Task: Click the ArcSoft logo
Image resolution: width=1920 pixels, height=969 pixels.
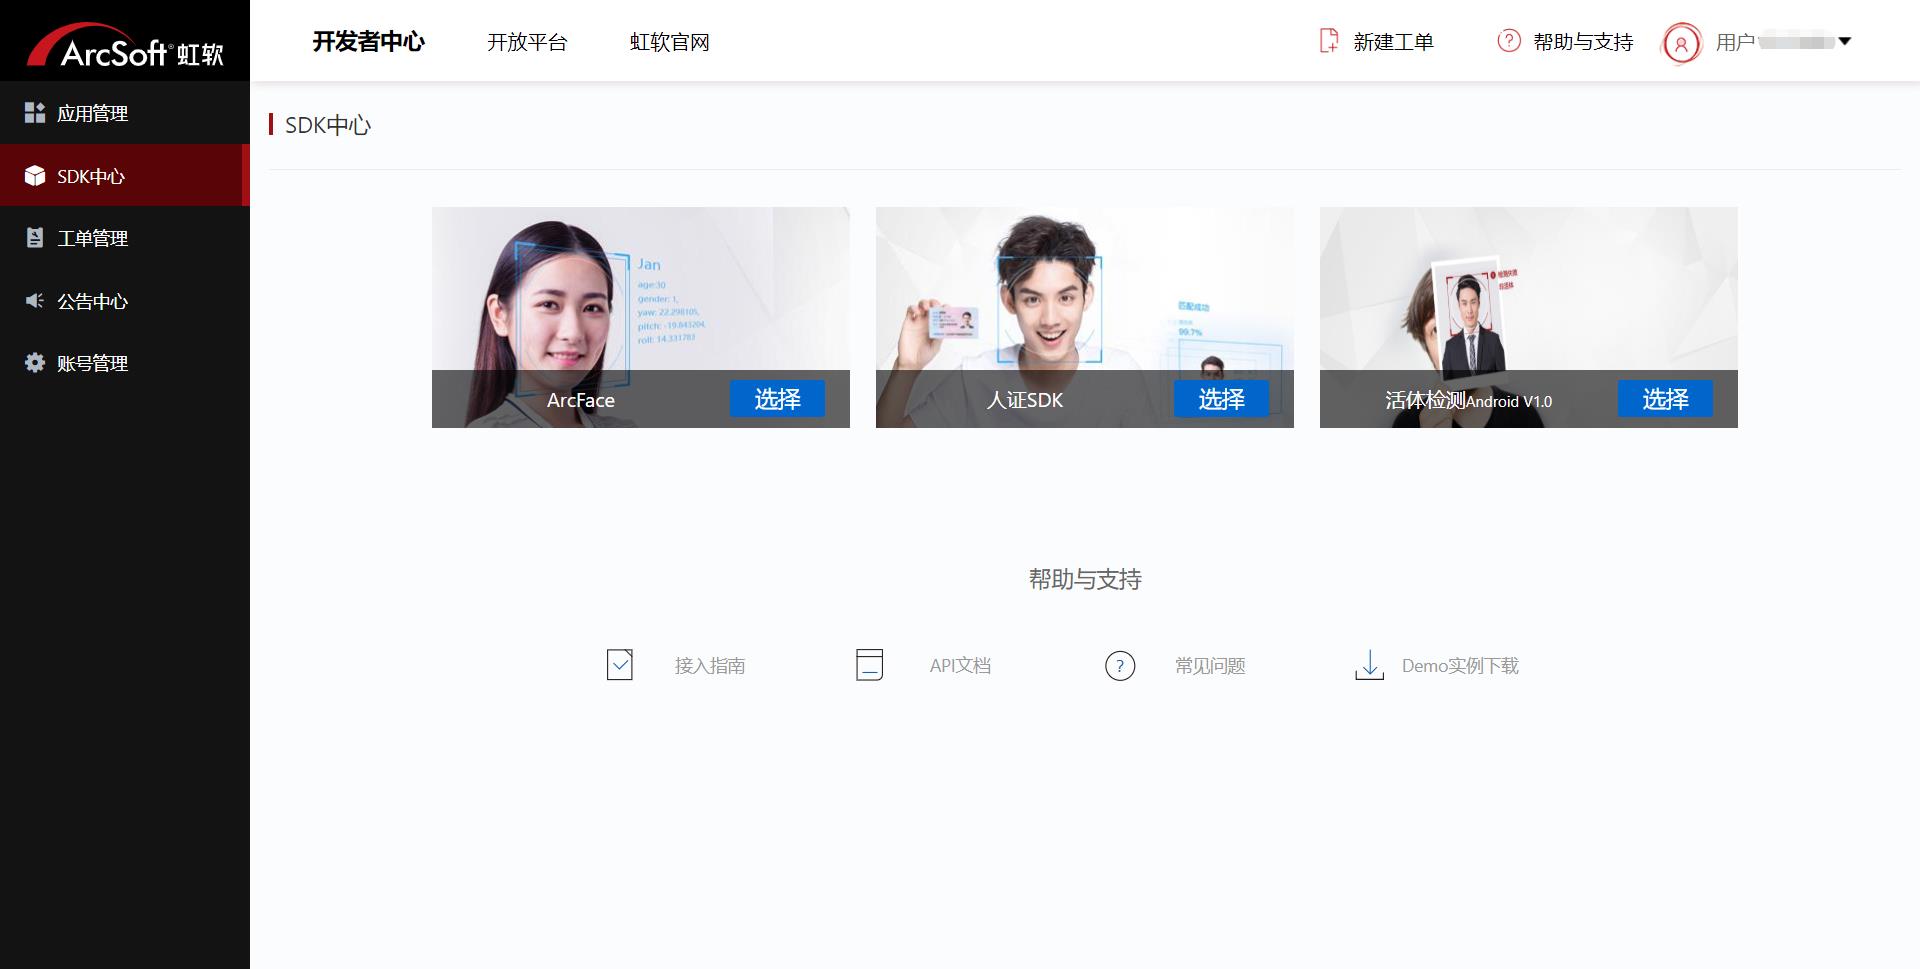Action: click(125, 46)
